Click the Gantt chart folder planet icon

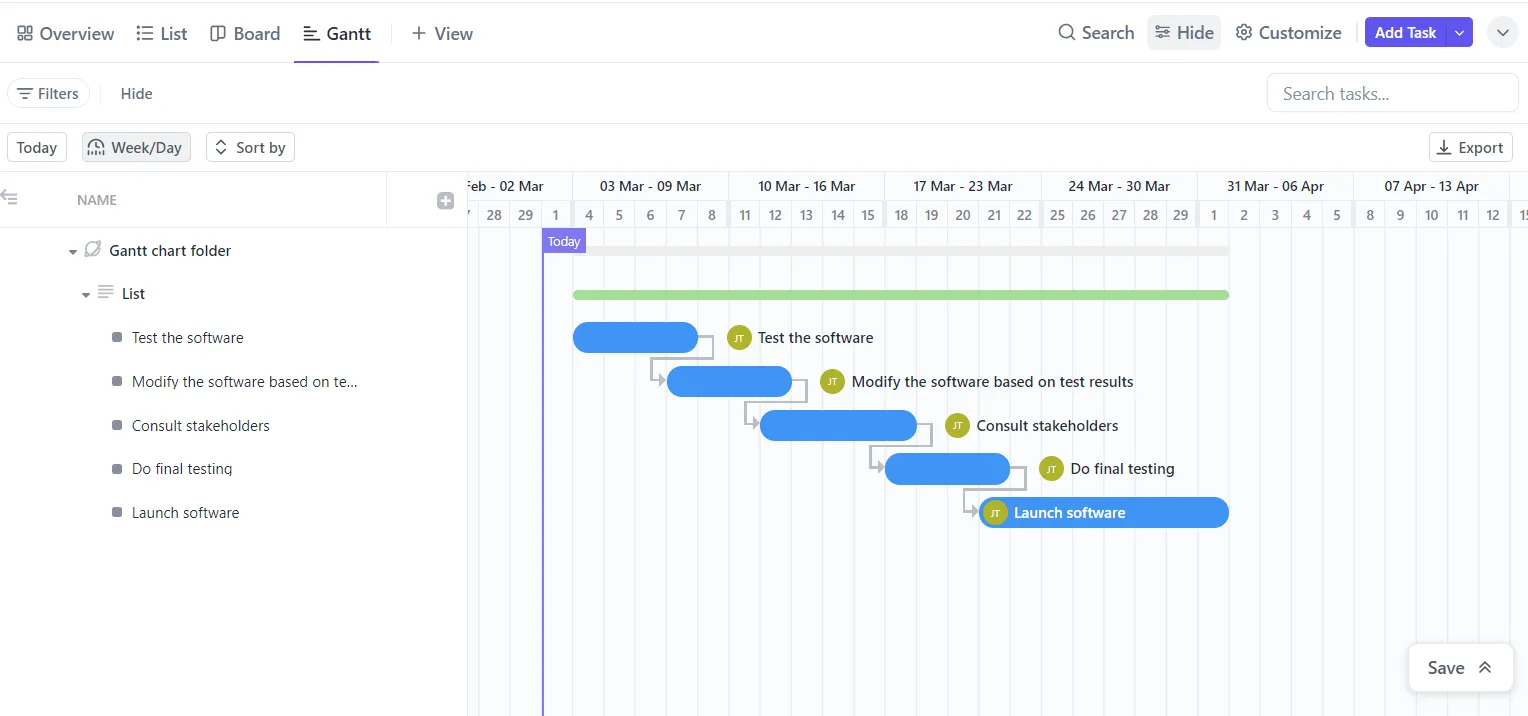tap(93, 249)
